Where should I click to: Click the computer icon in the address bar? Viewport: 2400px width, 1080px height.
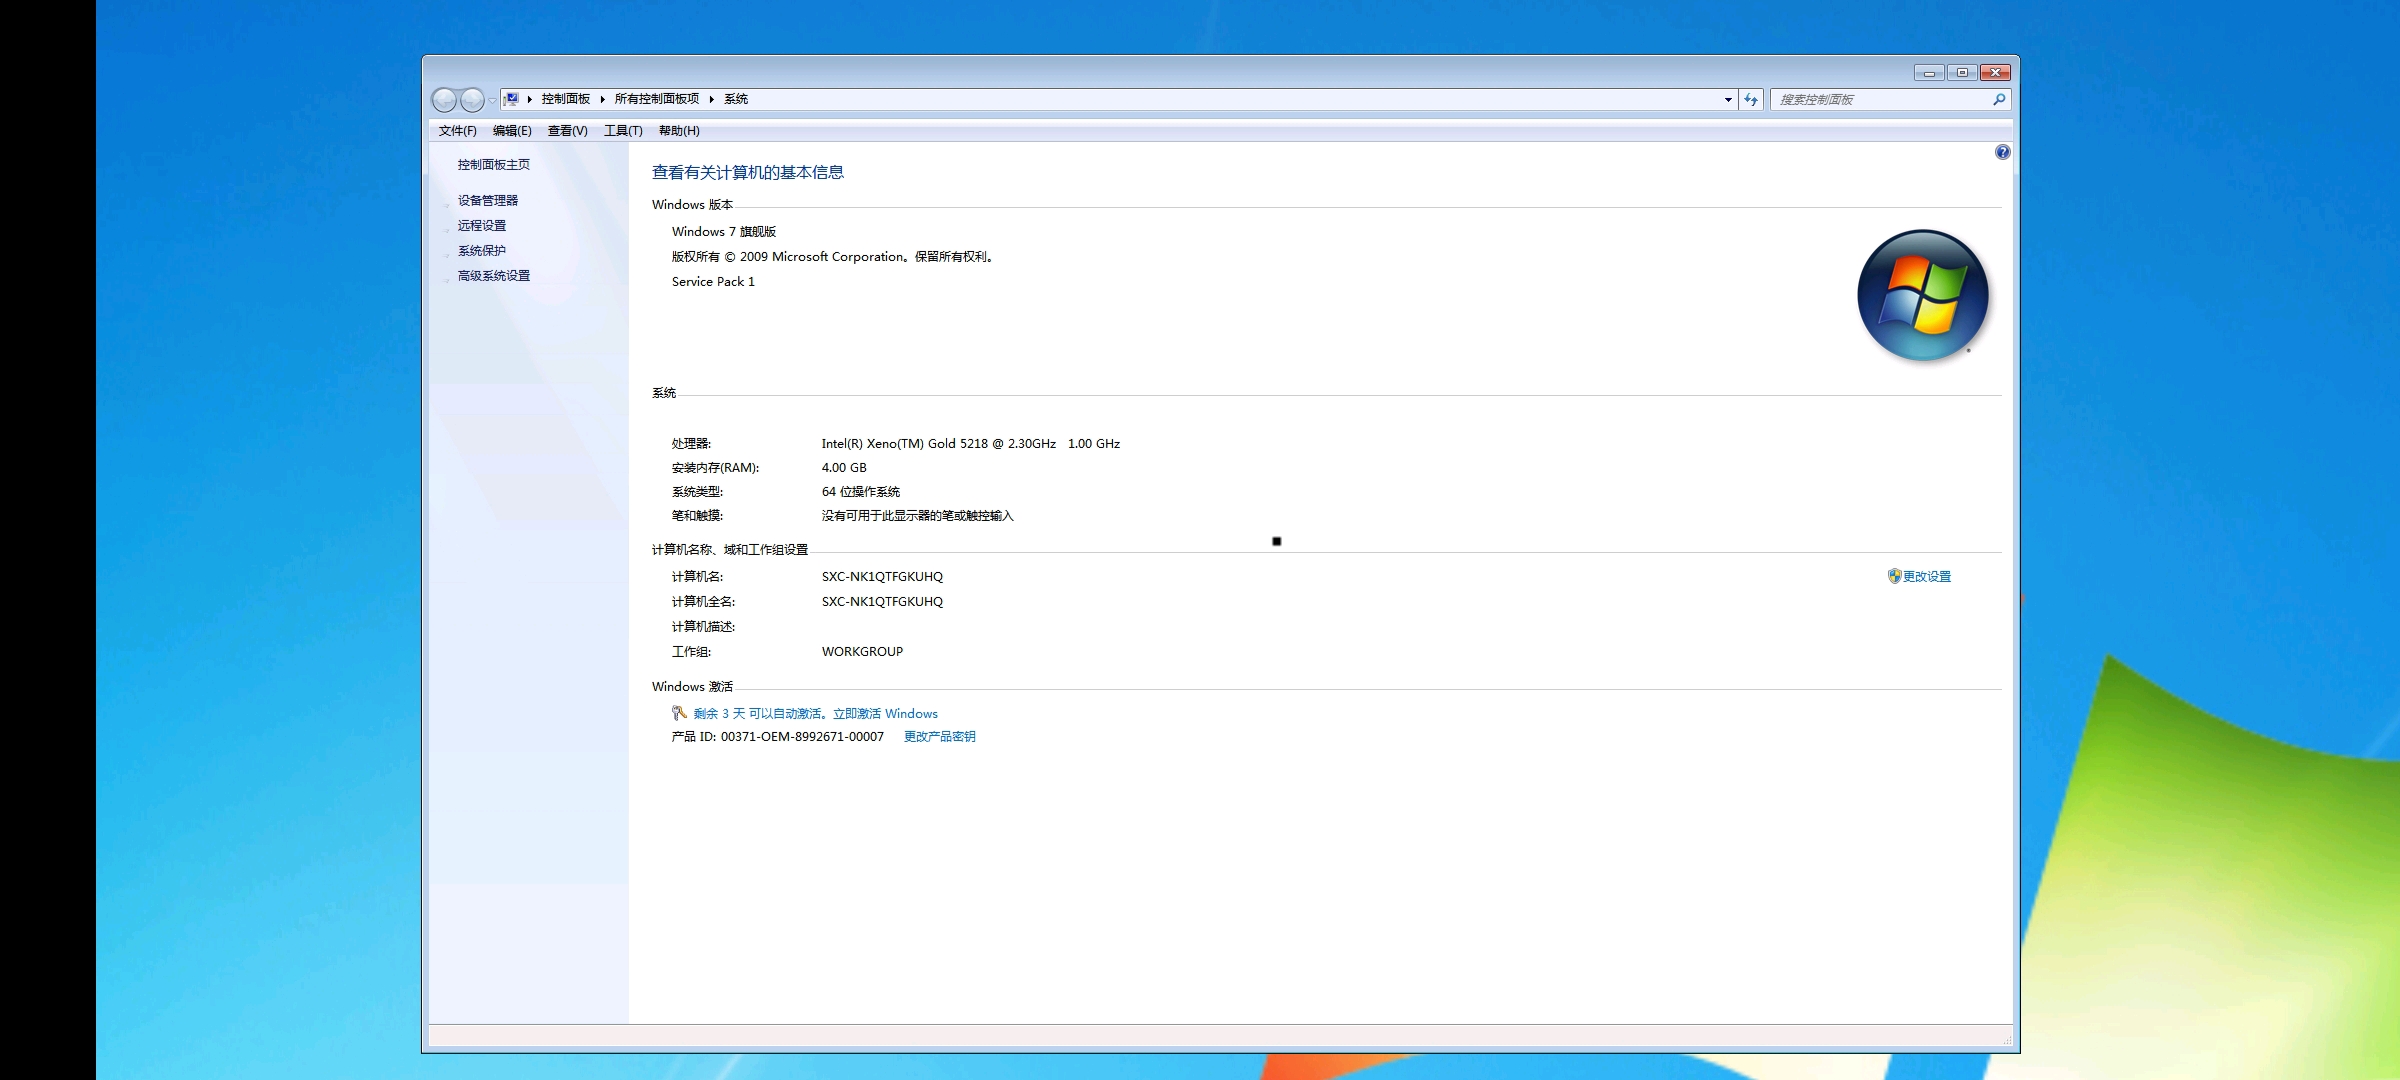pyautogui.click(x=511, y=99)
